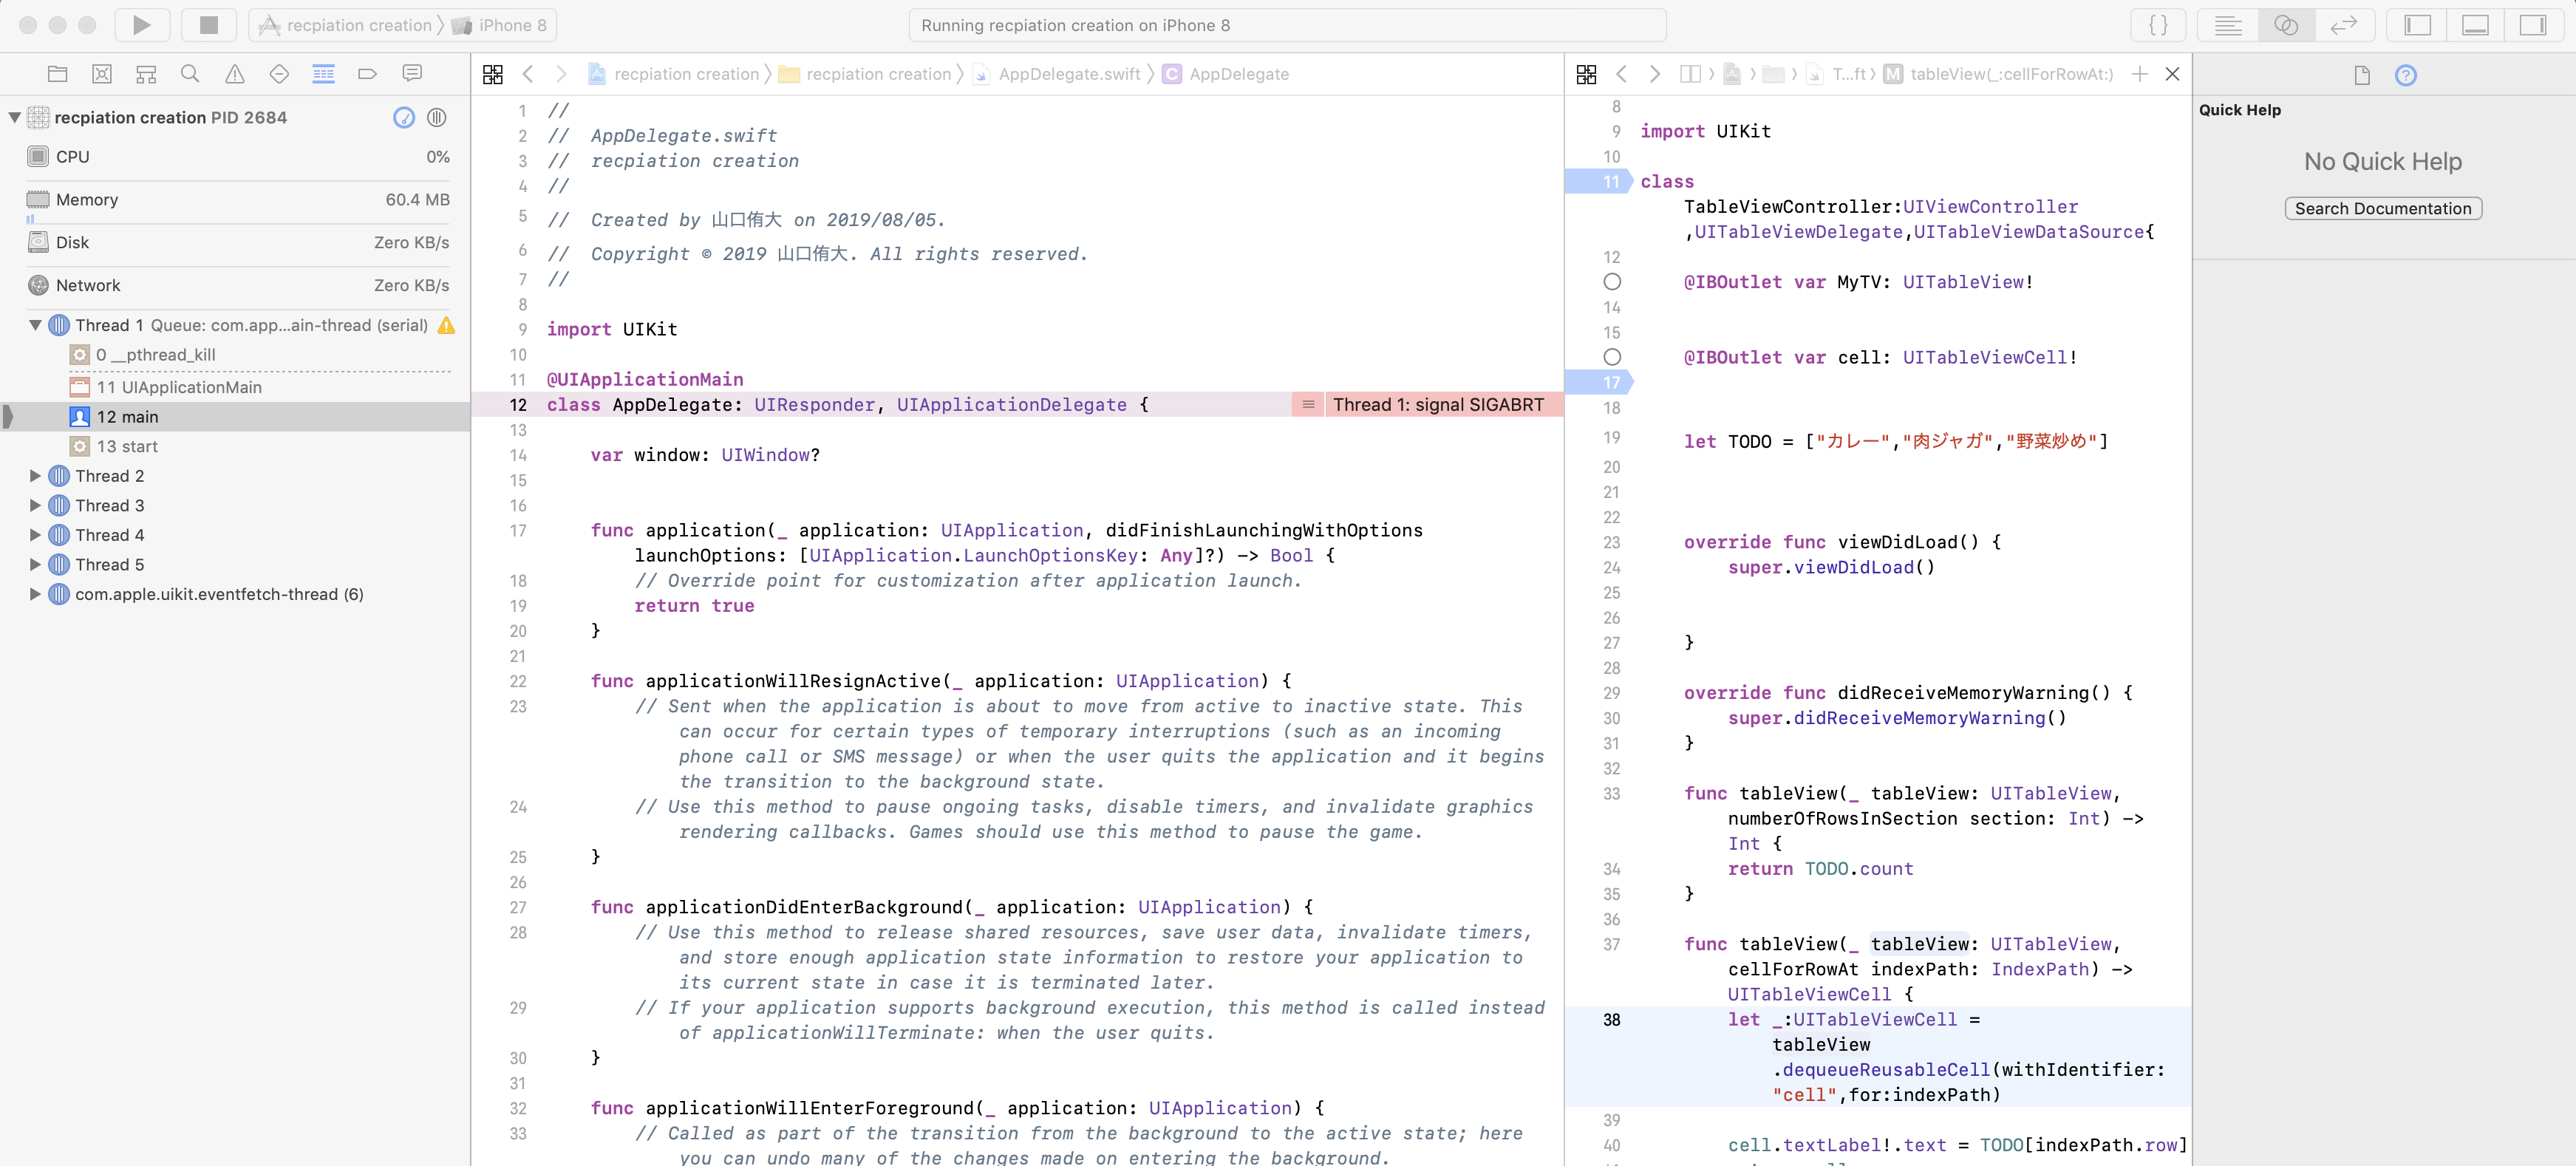
Task: Select 11 UIApplicationMain stack frame
Action: tap(179, 387)
